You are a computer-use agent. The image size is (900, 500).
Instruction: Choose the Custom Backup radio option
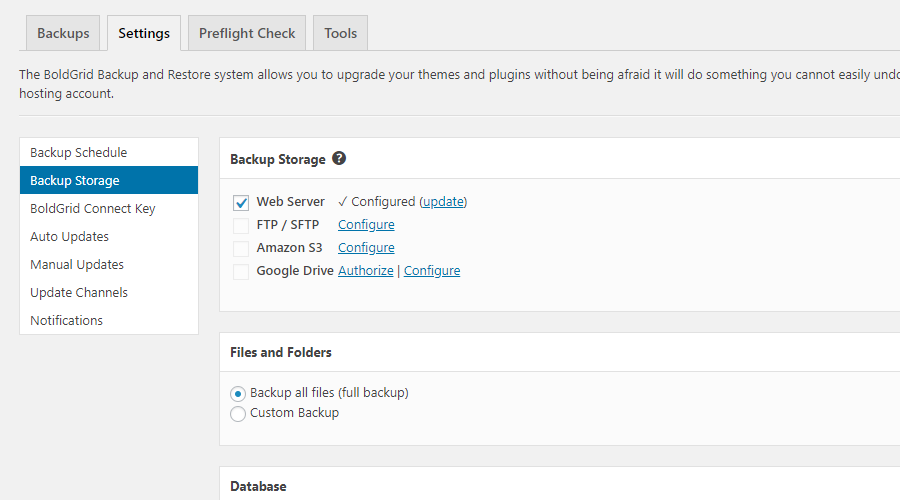tap(238, 413)
